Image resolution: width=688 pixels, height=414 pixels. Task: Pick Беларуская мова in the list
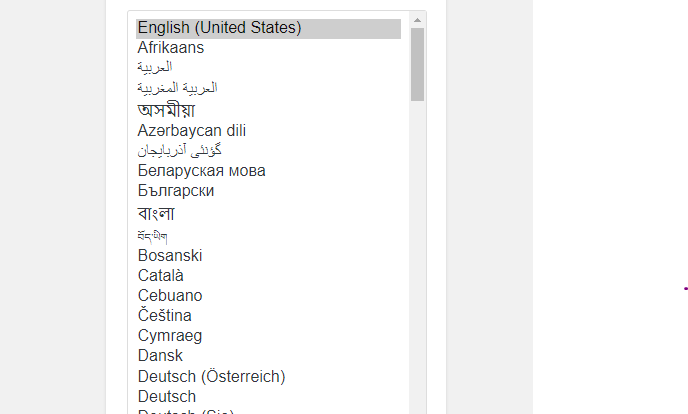click(x=268, y=171)
